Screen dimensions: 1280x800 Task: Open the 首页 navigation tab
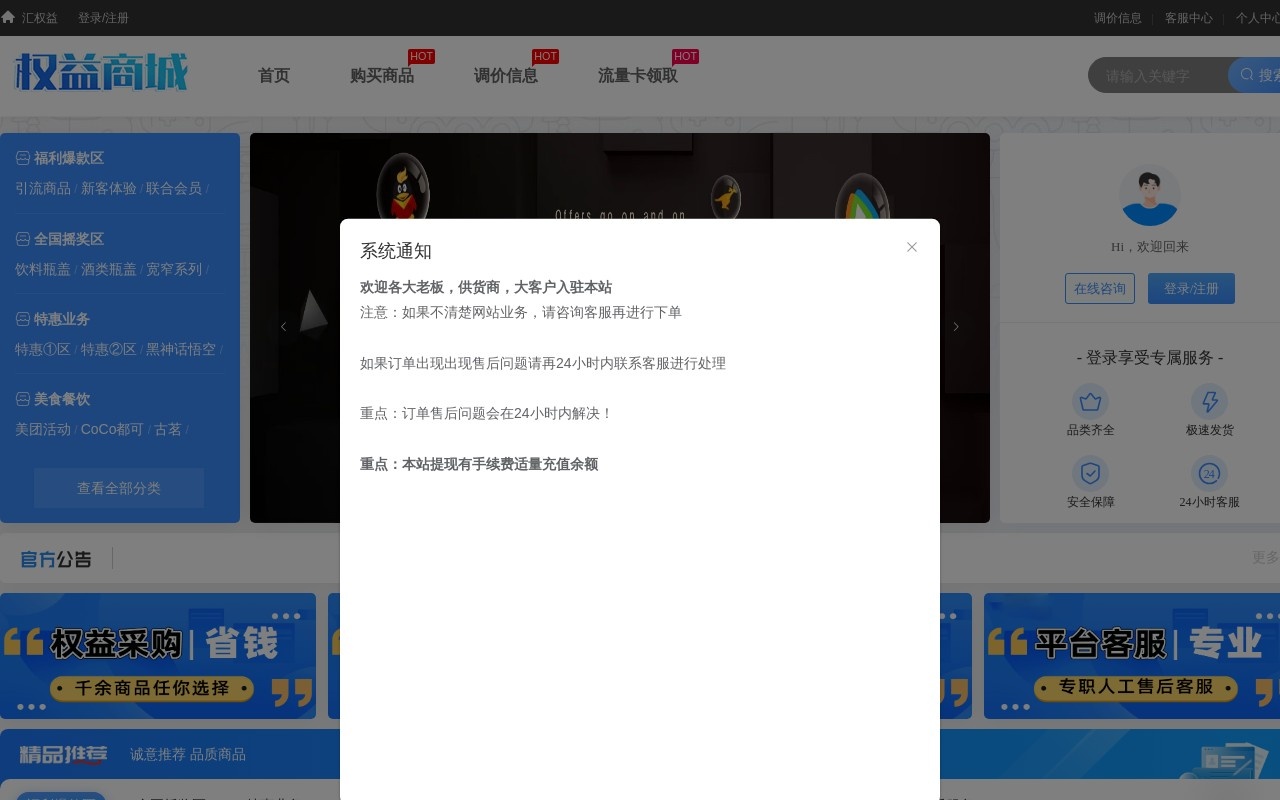pyautogui.click(x=274, y=76)
